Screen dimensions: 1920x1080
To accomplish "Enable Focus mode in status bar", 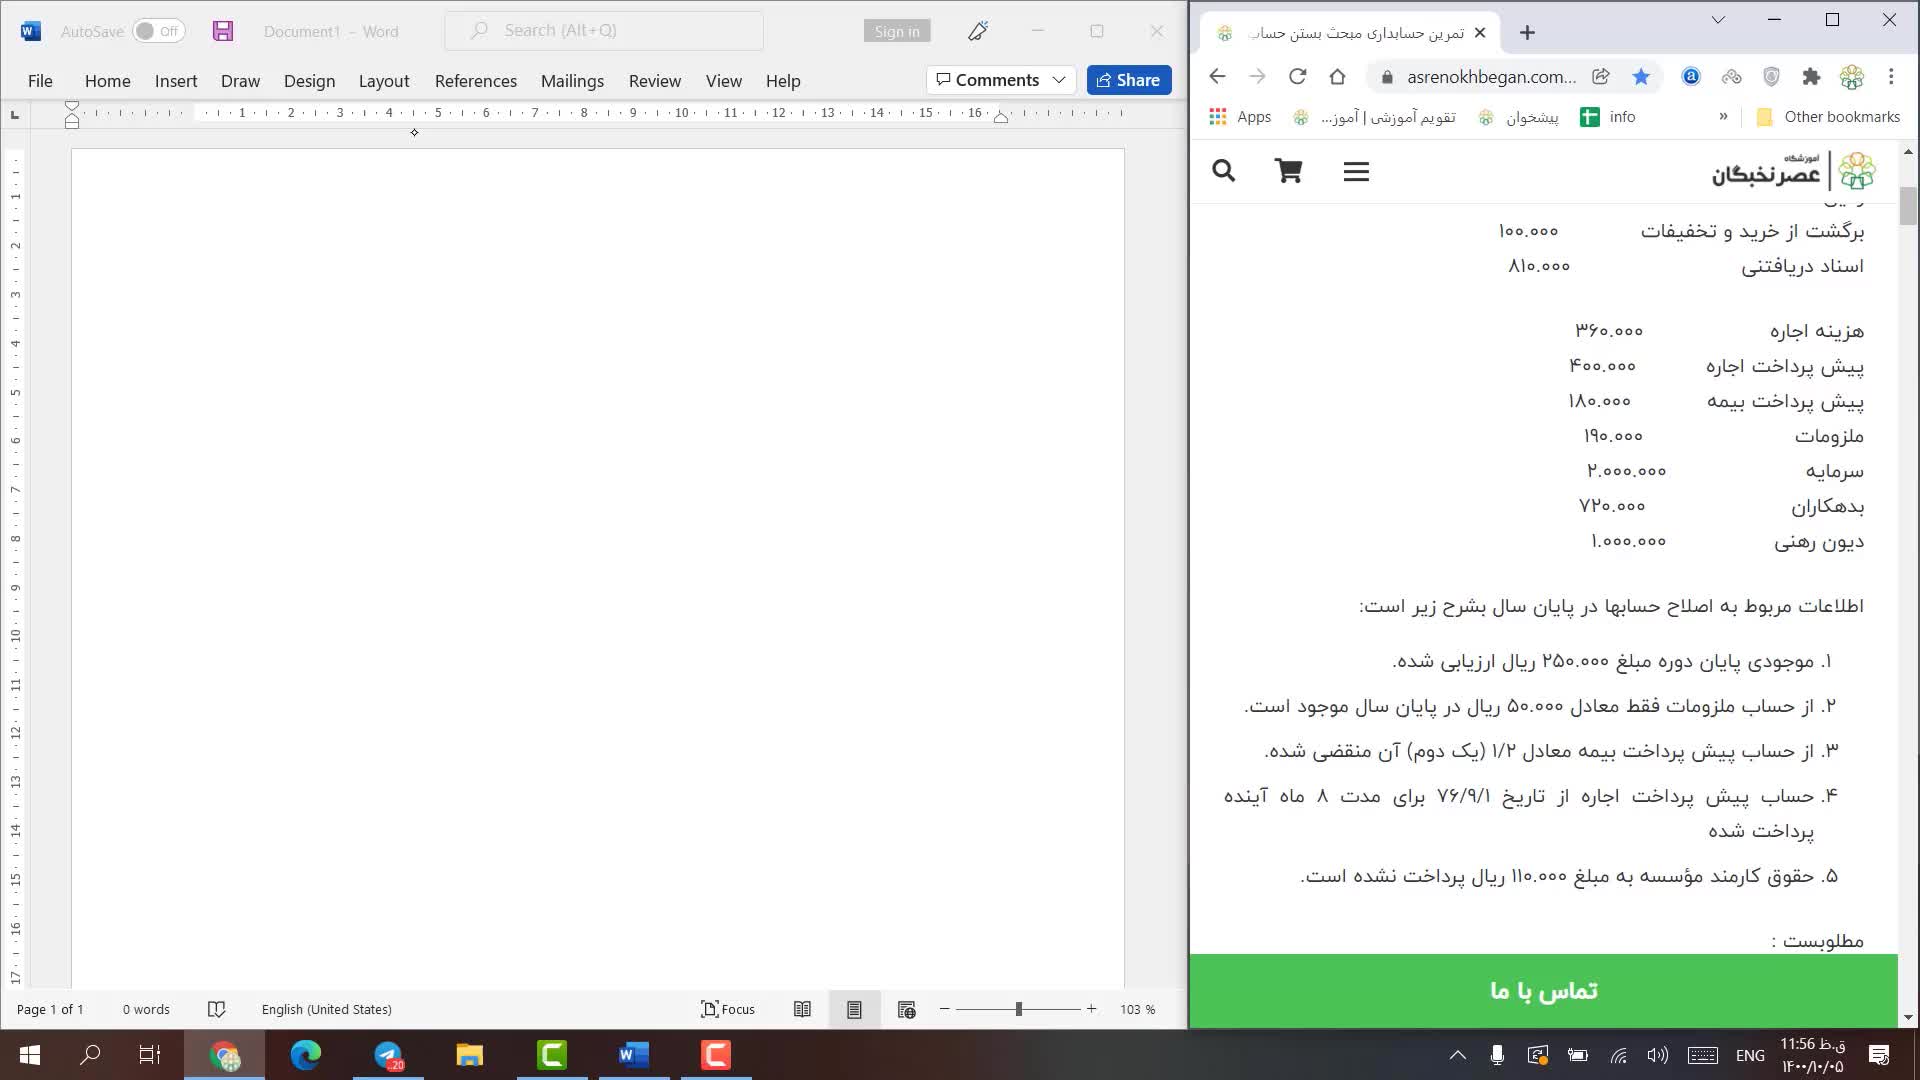I will pyautogui.click(x=728, y=1009).
